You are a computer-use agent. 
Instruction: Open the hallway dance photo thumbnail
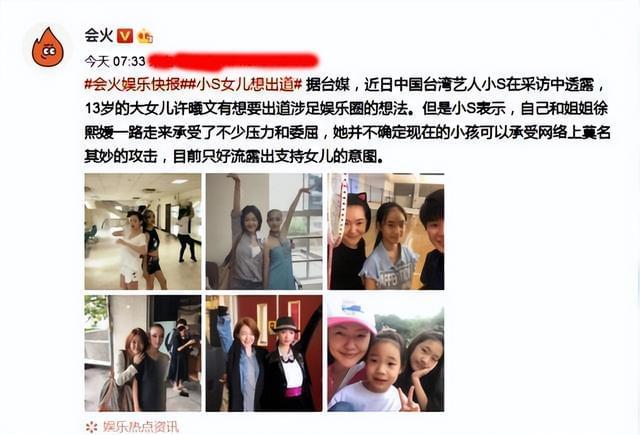143,231
